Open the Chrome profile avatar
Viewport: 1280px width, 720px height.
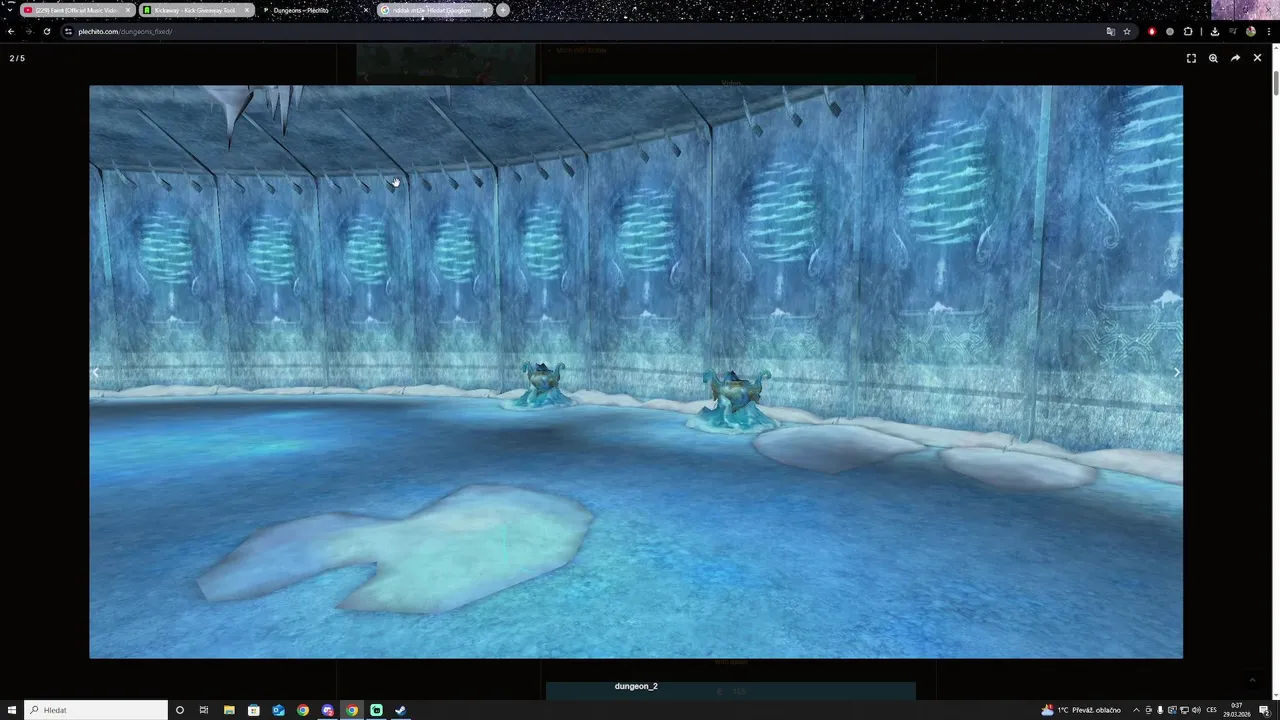(1251, 31)
